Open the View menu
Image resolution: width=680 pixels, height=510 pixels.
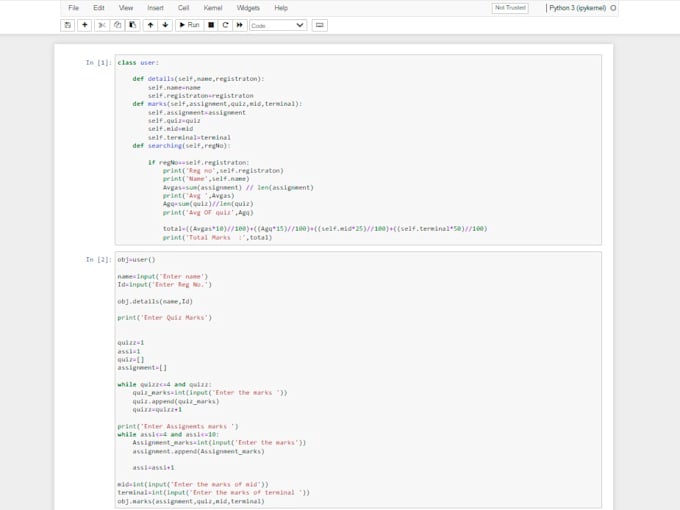click(126, 8)
